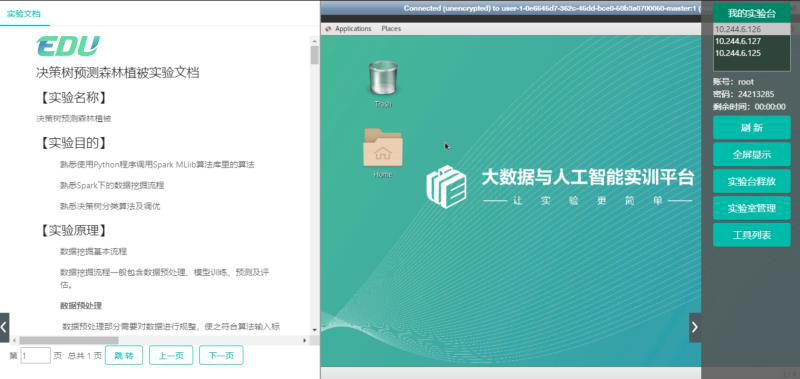
Task: Focus the page number input field
Action: point(35,355)
